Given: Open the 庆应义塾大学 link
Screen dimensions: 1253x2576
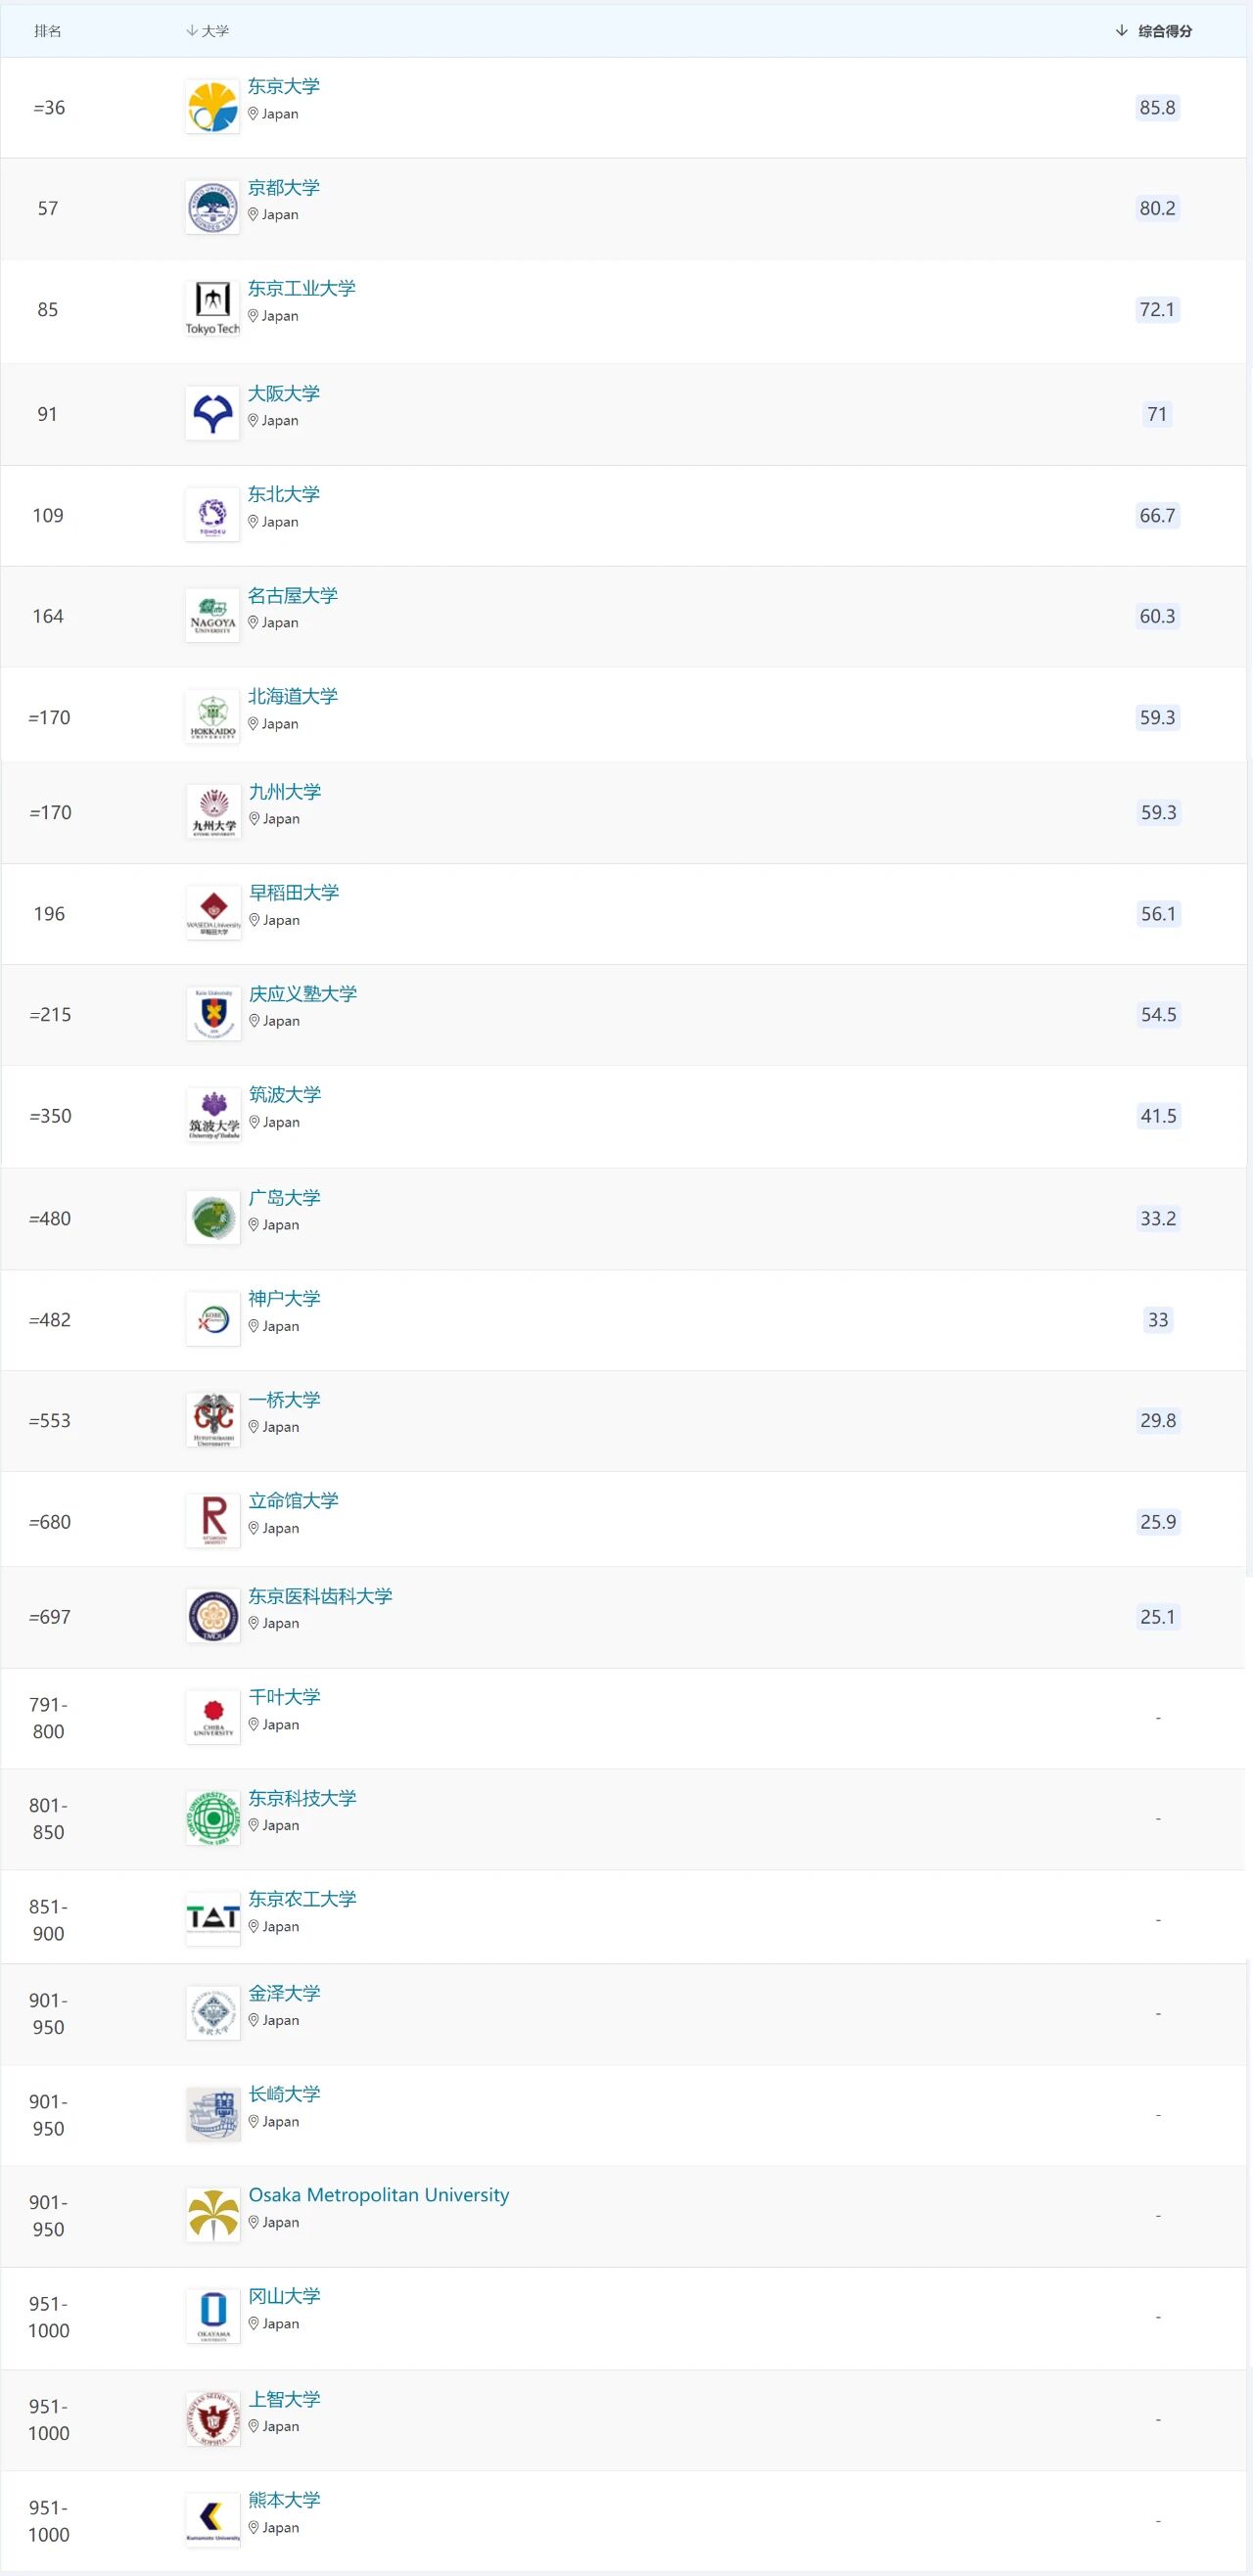Looking at the screenshot, I should point(303,994).
